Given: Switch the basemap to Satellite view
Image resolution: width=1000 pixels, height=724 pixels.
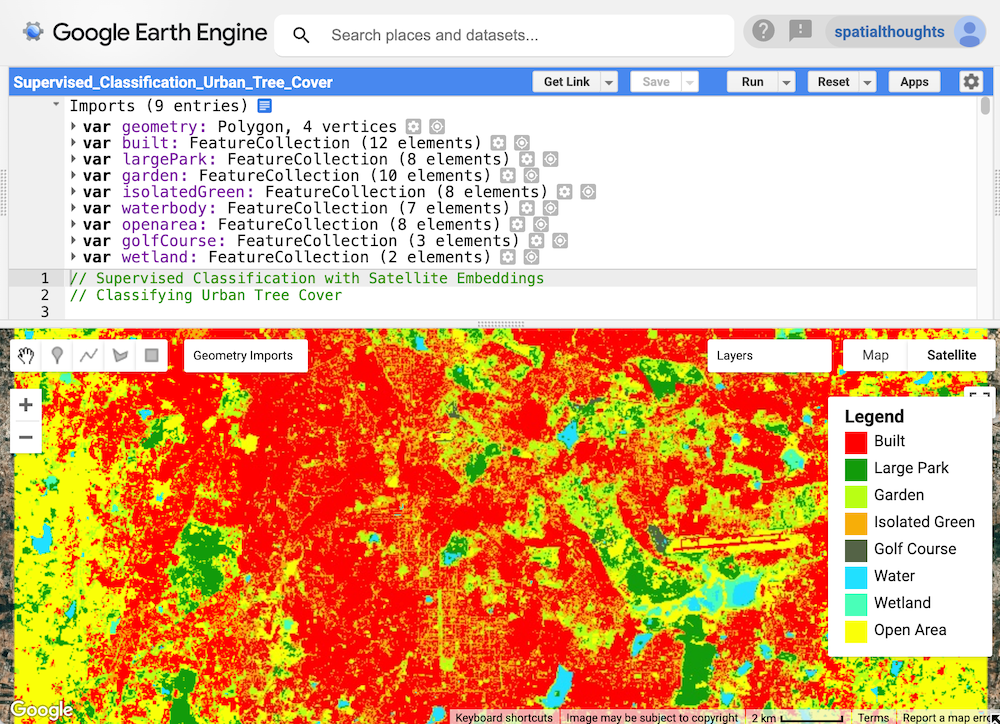Looking at the screenshot, I should pyautogui.click(x=951, y=355).
